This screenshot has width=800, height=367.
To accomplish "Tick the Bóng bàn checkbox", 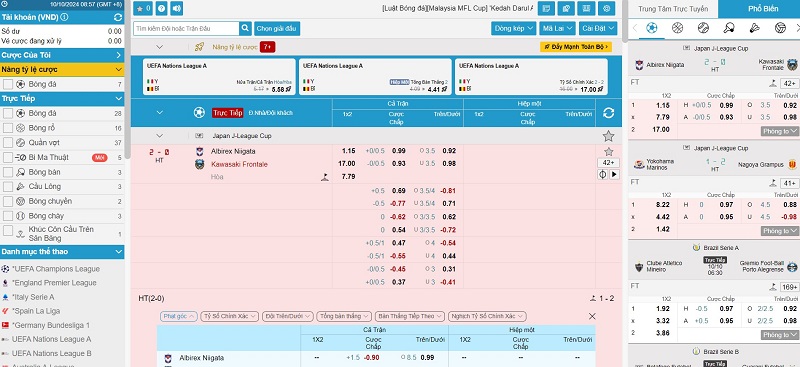I will click(8, 173).
